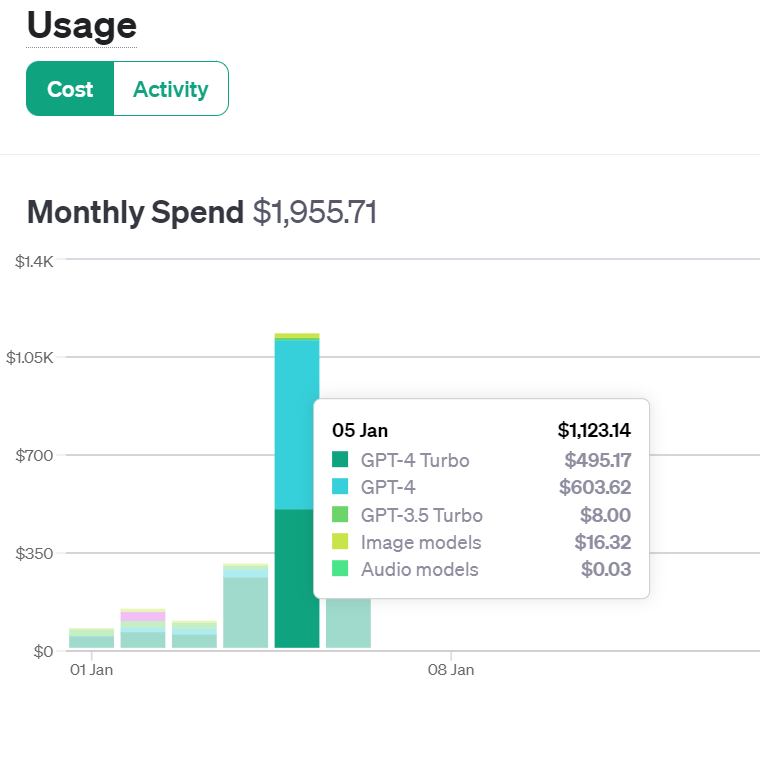This screenshot has width=760, height=762.
Task: Click the 04 Jan spend bar
Action: (245, 608)
